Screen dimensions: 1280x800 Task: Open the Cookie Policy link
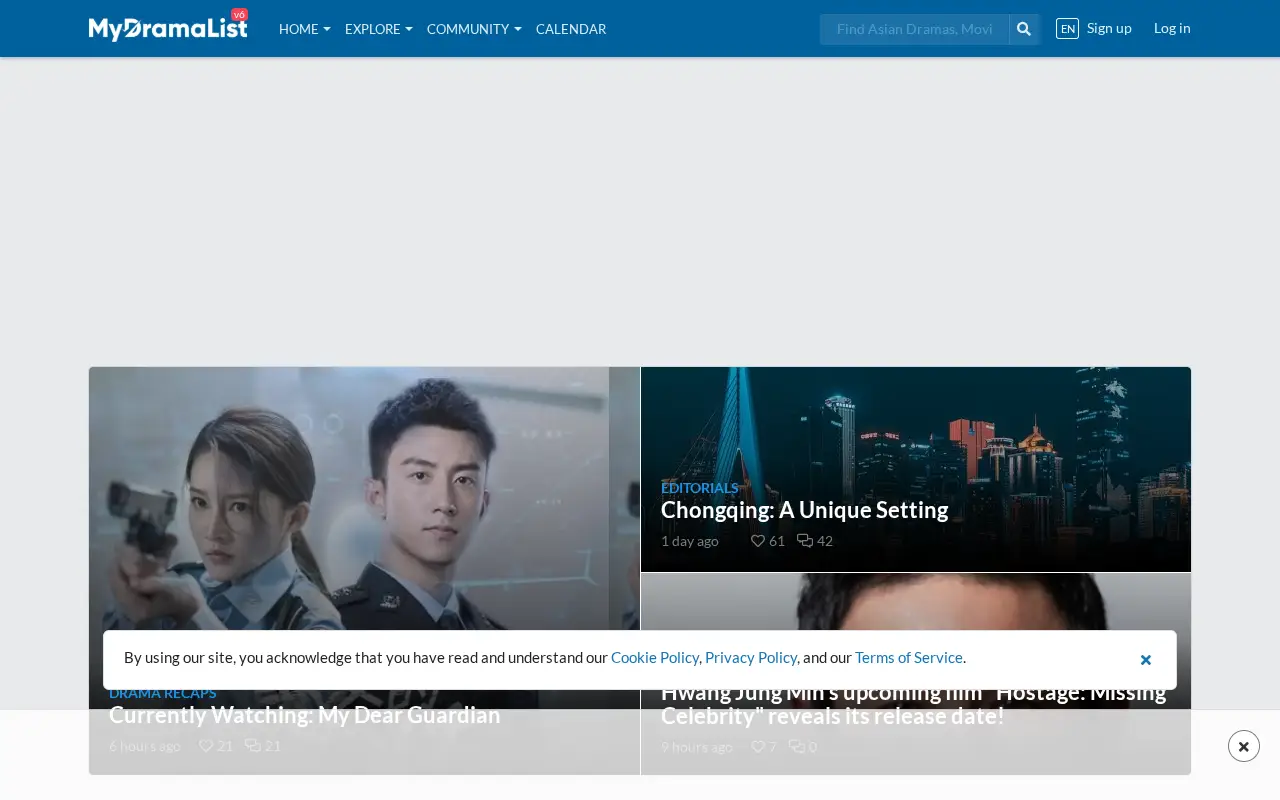655,658
